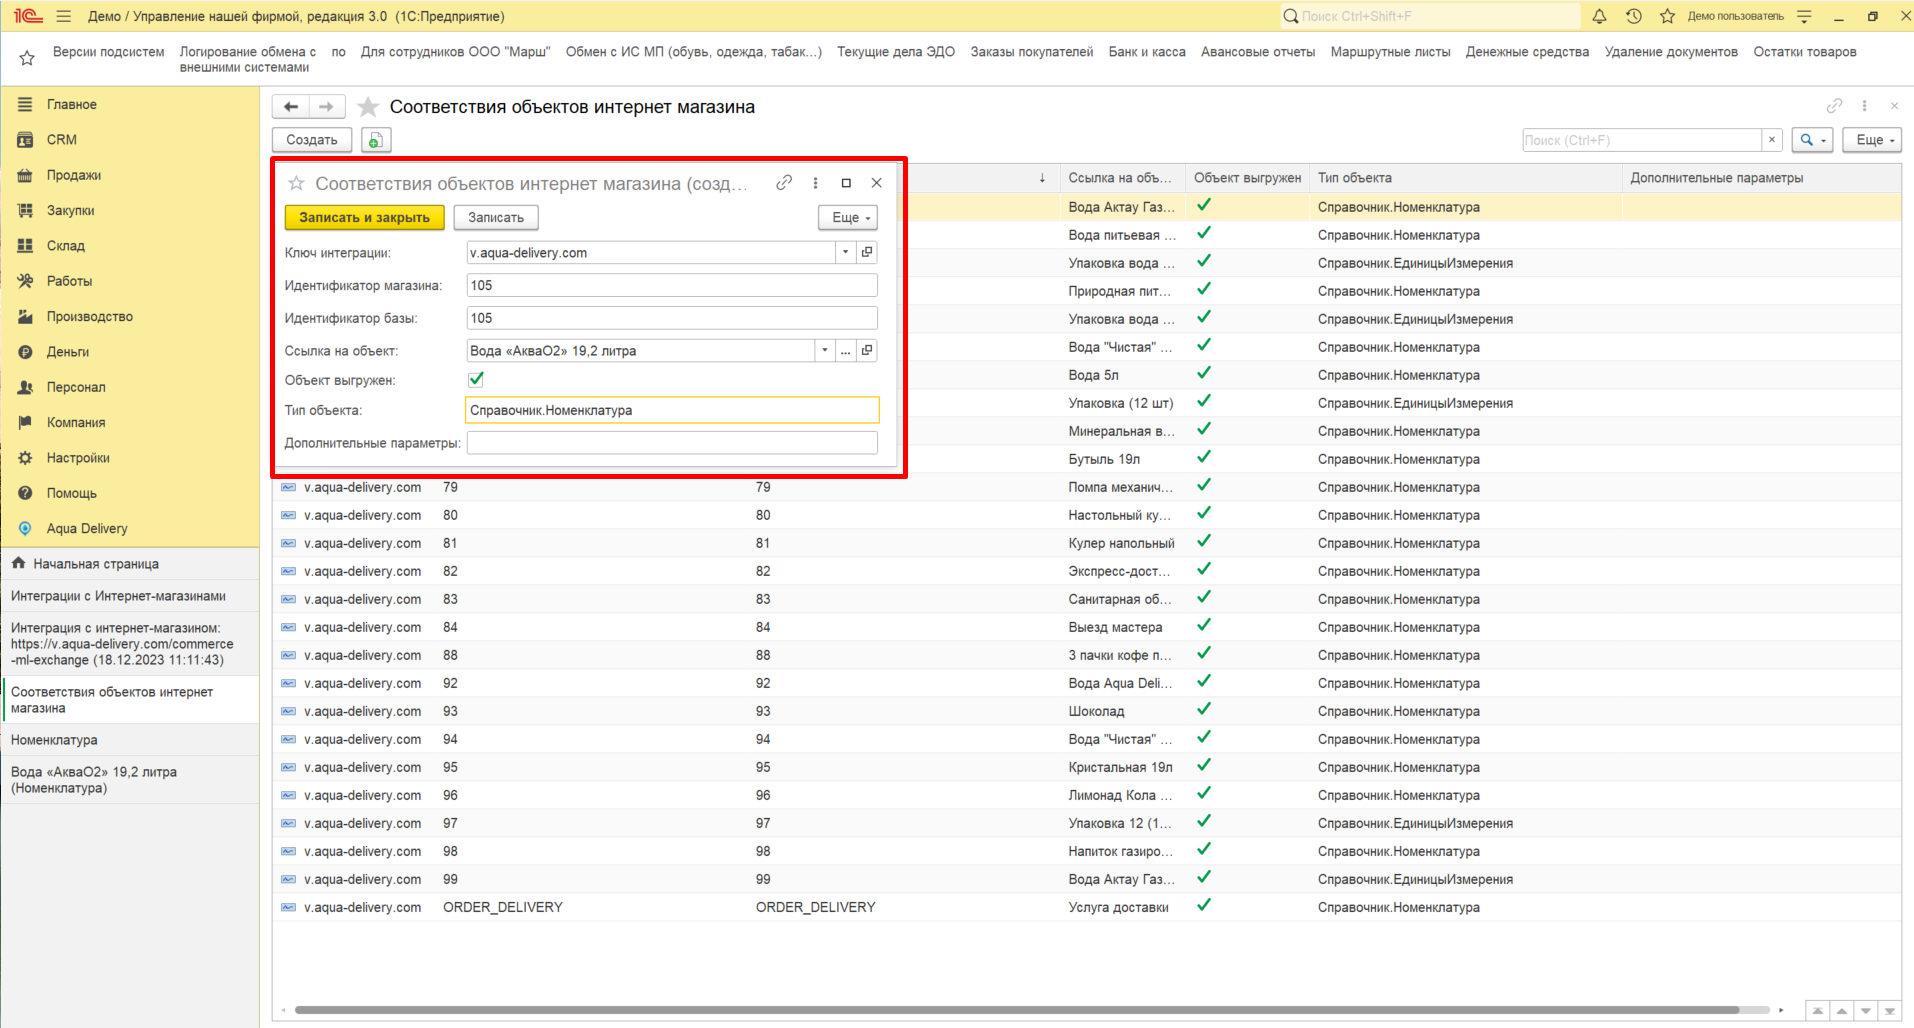Go back with the left arrow
The width and height of the screenshot is (1914, 1028).
(291, 107)
